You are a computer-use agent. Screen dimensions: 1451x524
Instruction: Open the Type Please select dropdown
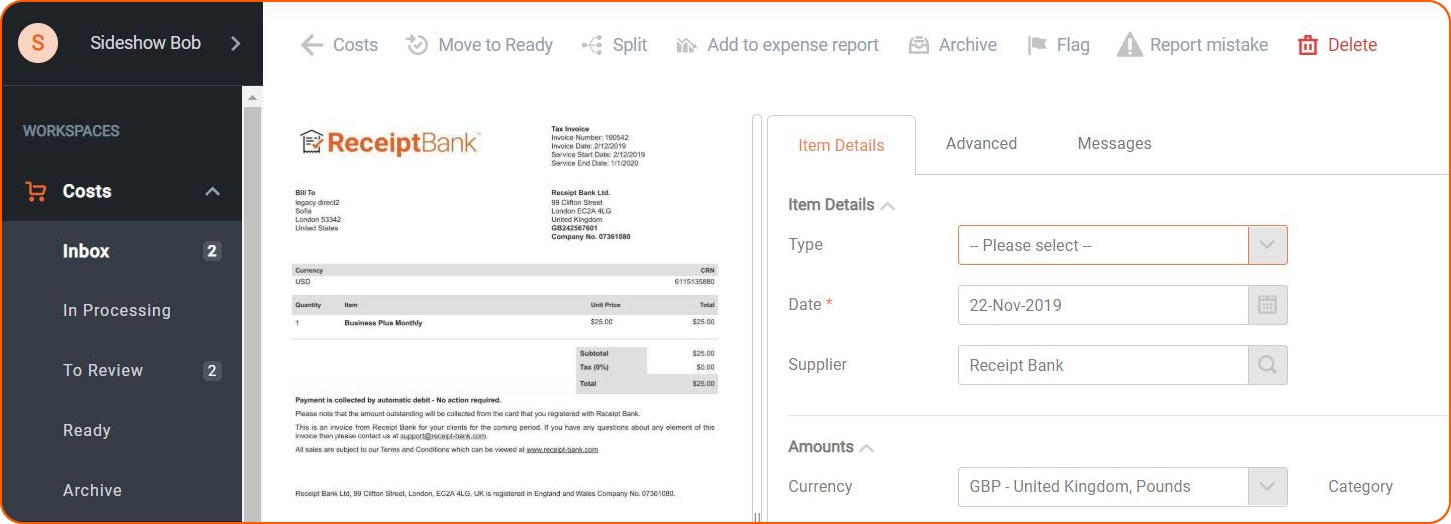[x=1122, y=245]
